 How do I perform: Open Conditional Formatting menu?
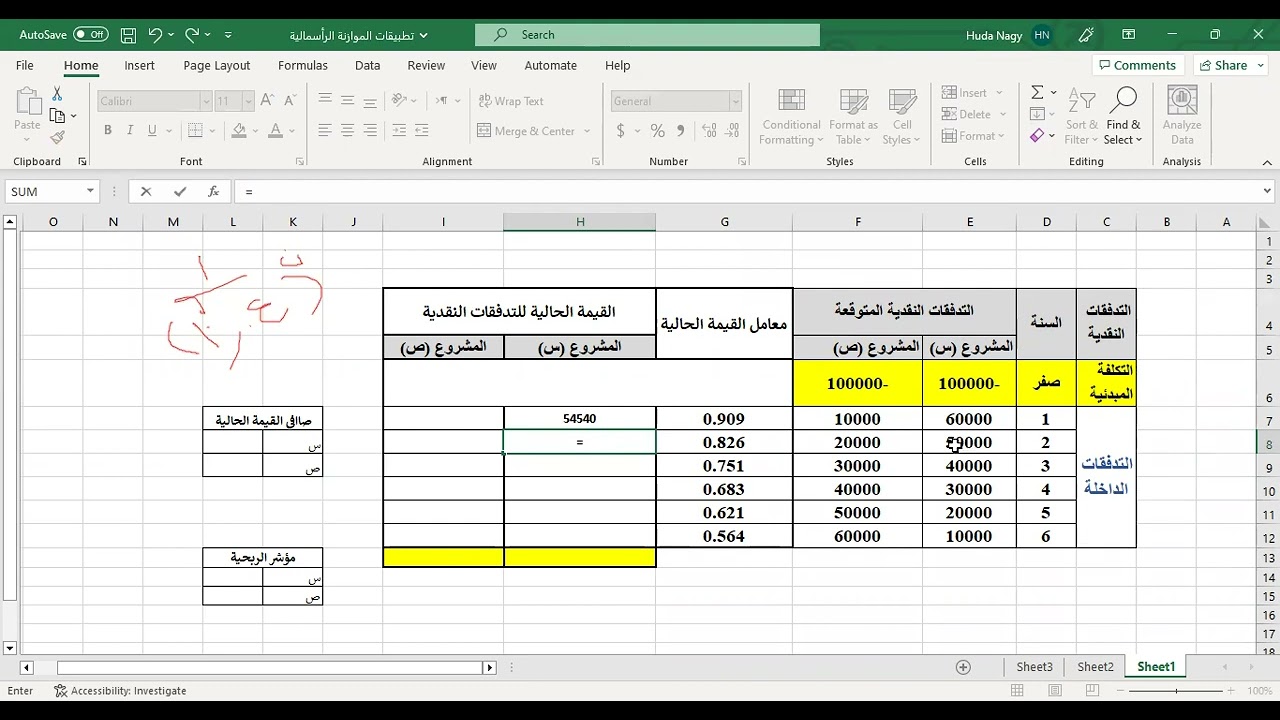[x=791, y=116]
